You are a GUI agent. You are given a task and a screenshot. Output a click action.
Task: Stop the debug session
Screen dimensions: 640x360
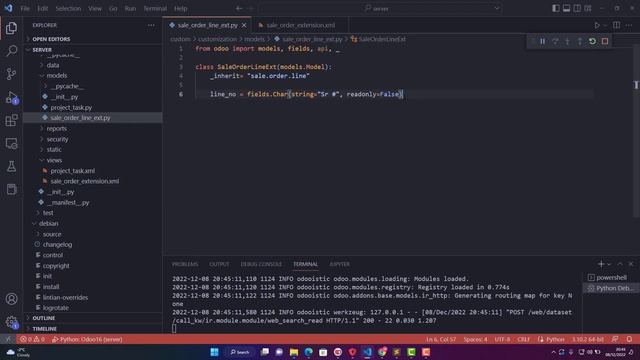click(x=605, y=41)
